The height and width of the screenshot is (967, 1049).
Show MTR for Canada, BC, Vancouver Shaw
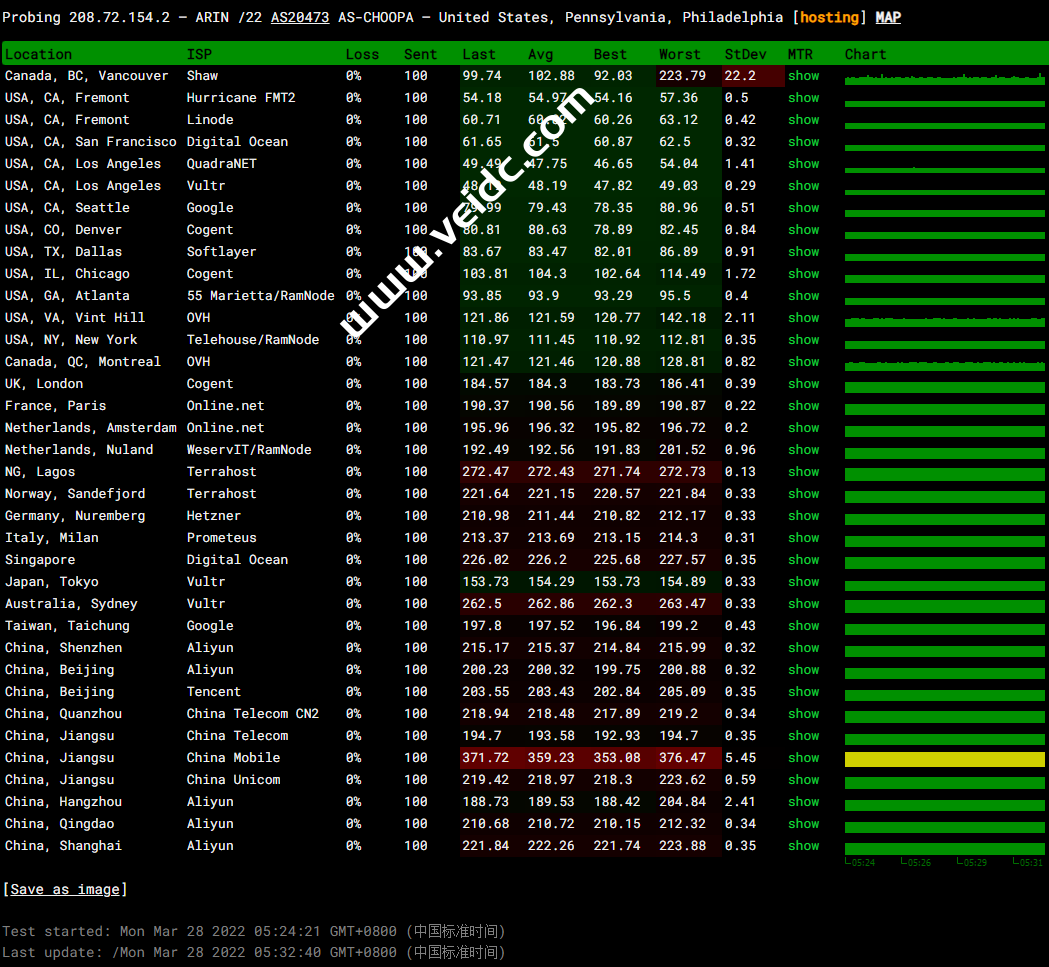click(803, 76)
